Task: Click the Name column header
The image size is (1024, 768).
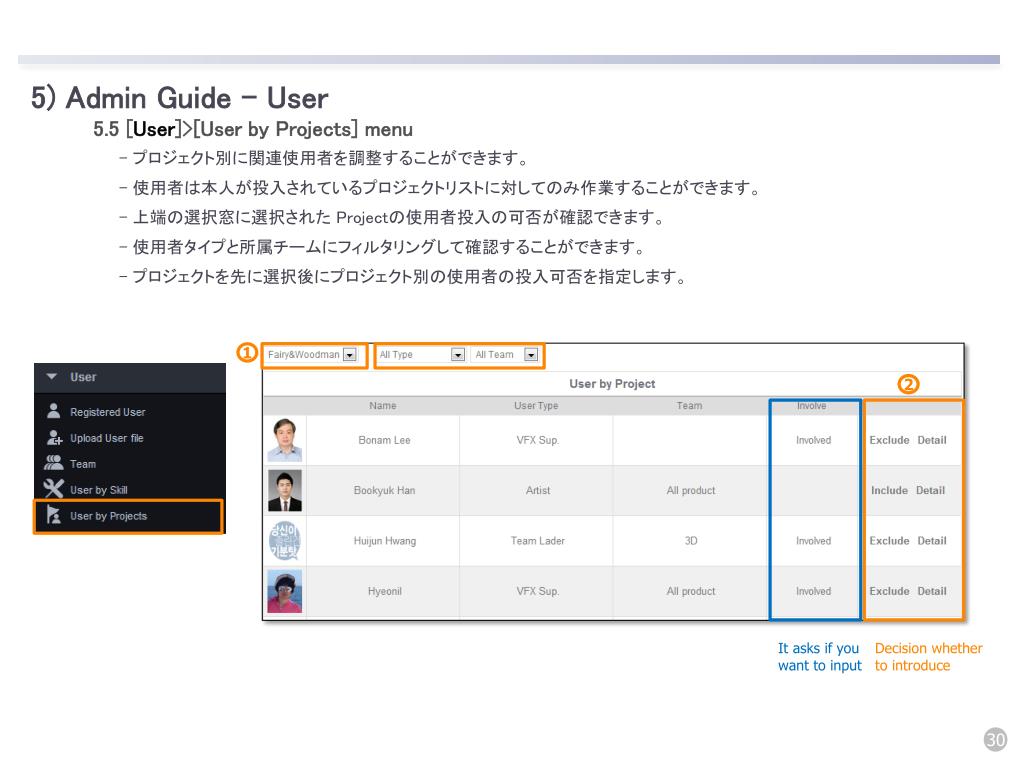Action: [383, 406]
